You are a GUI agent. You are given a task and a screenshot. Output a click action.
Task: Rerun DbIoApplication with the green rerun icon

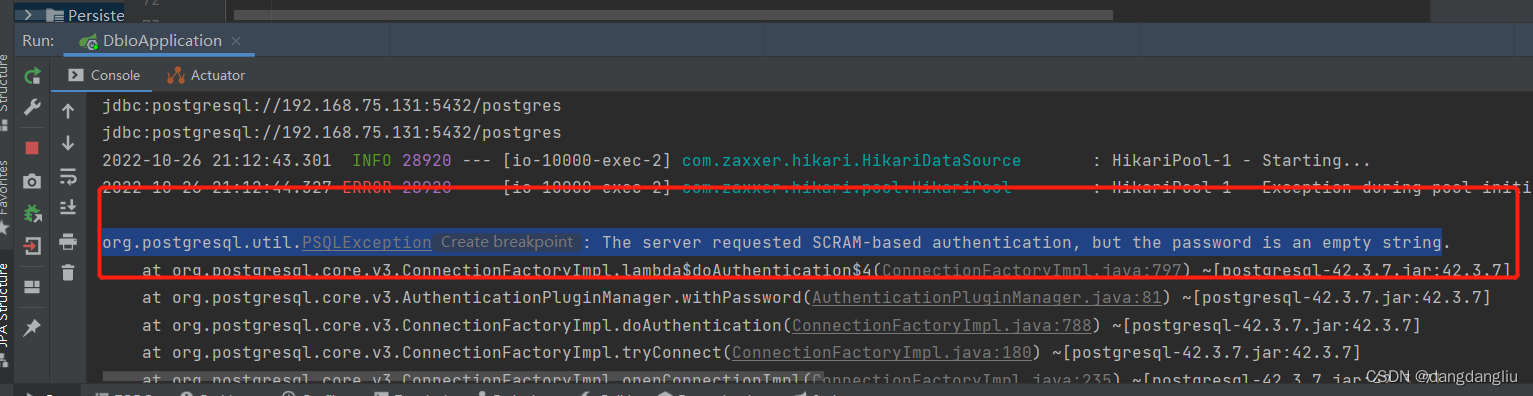coord(32,75)
